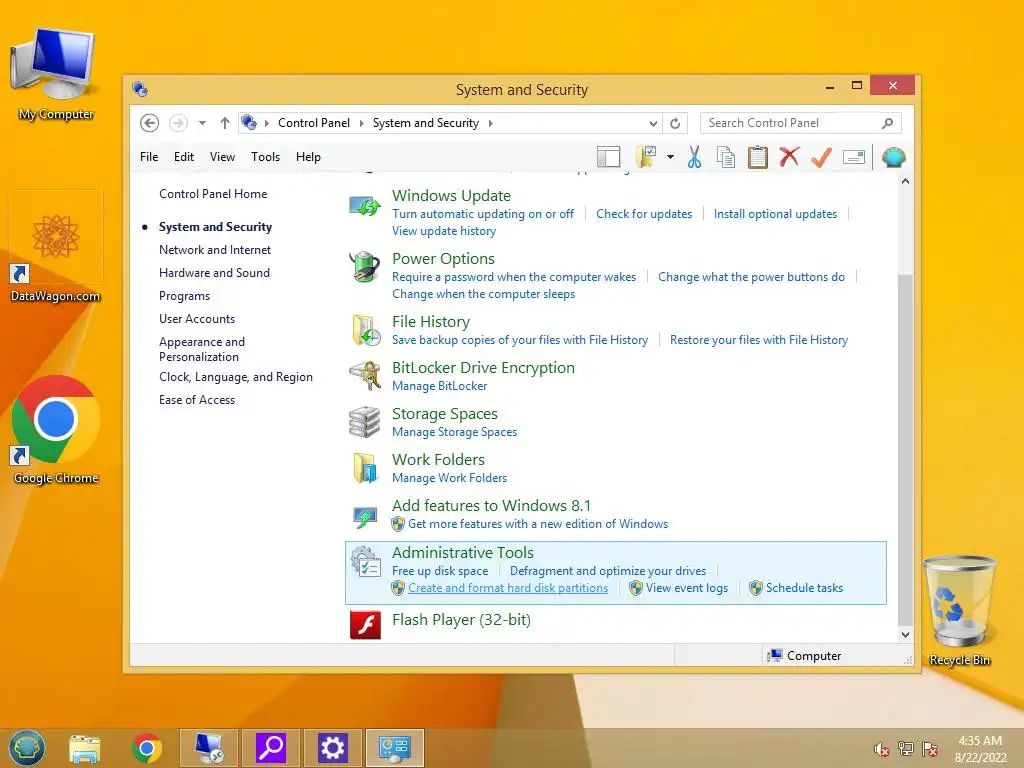
Task: Open Clock, Language, and Region
Action: 236,377
